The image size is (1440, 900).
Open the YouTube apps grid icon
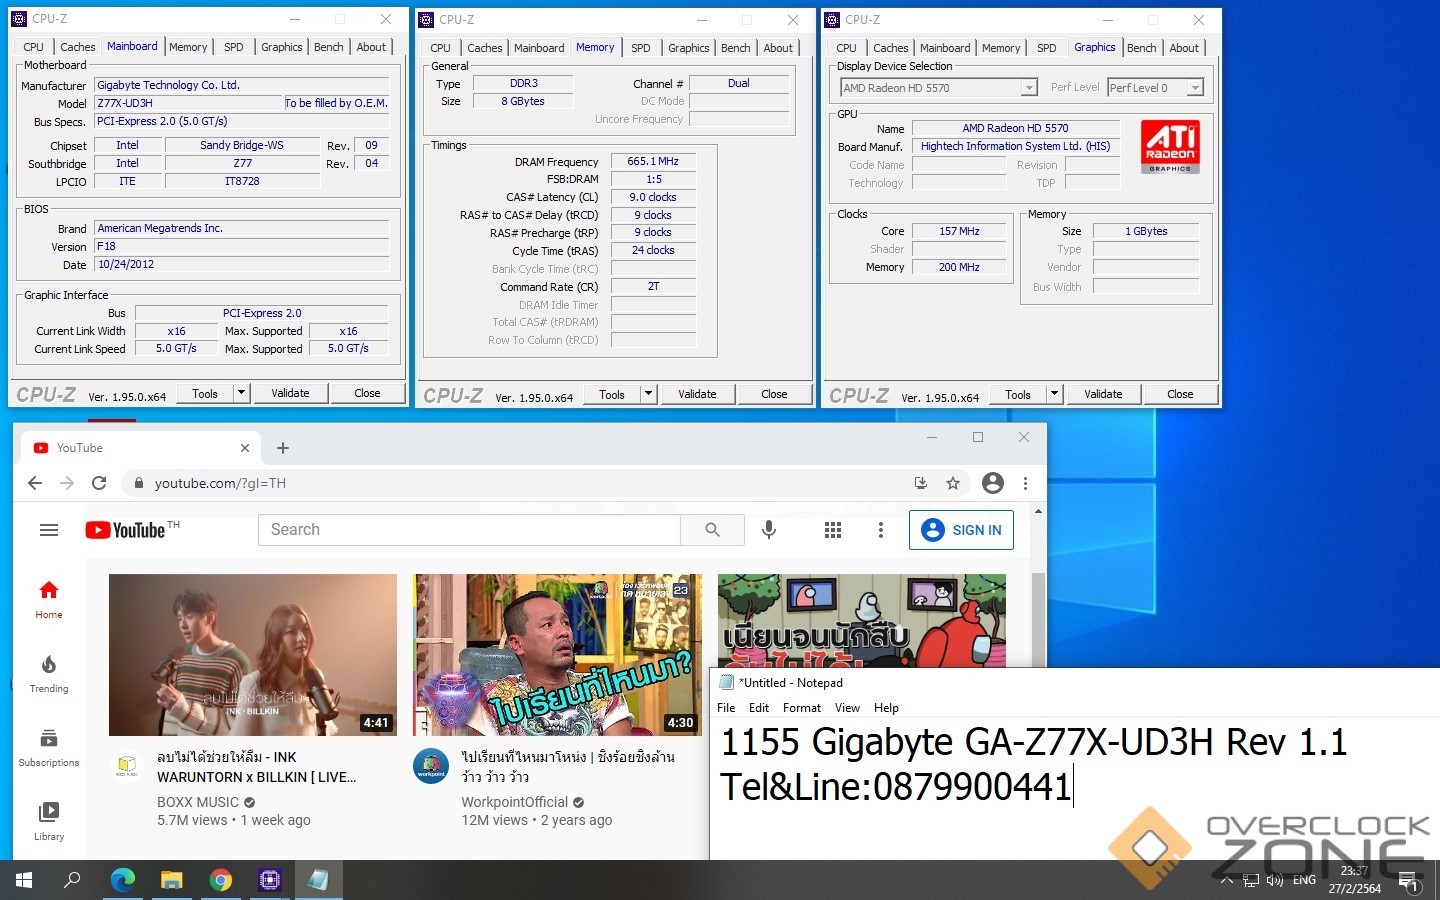pos(832,530)
